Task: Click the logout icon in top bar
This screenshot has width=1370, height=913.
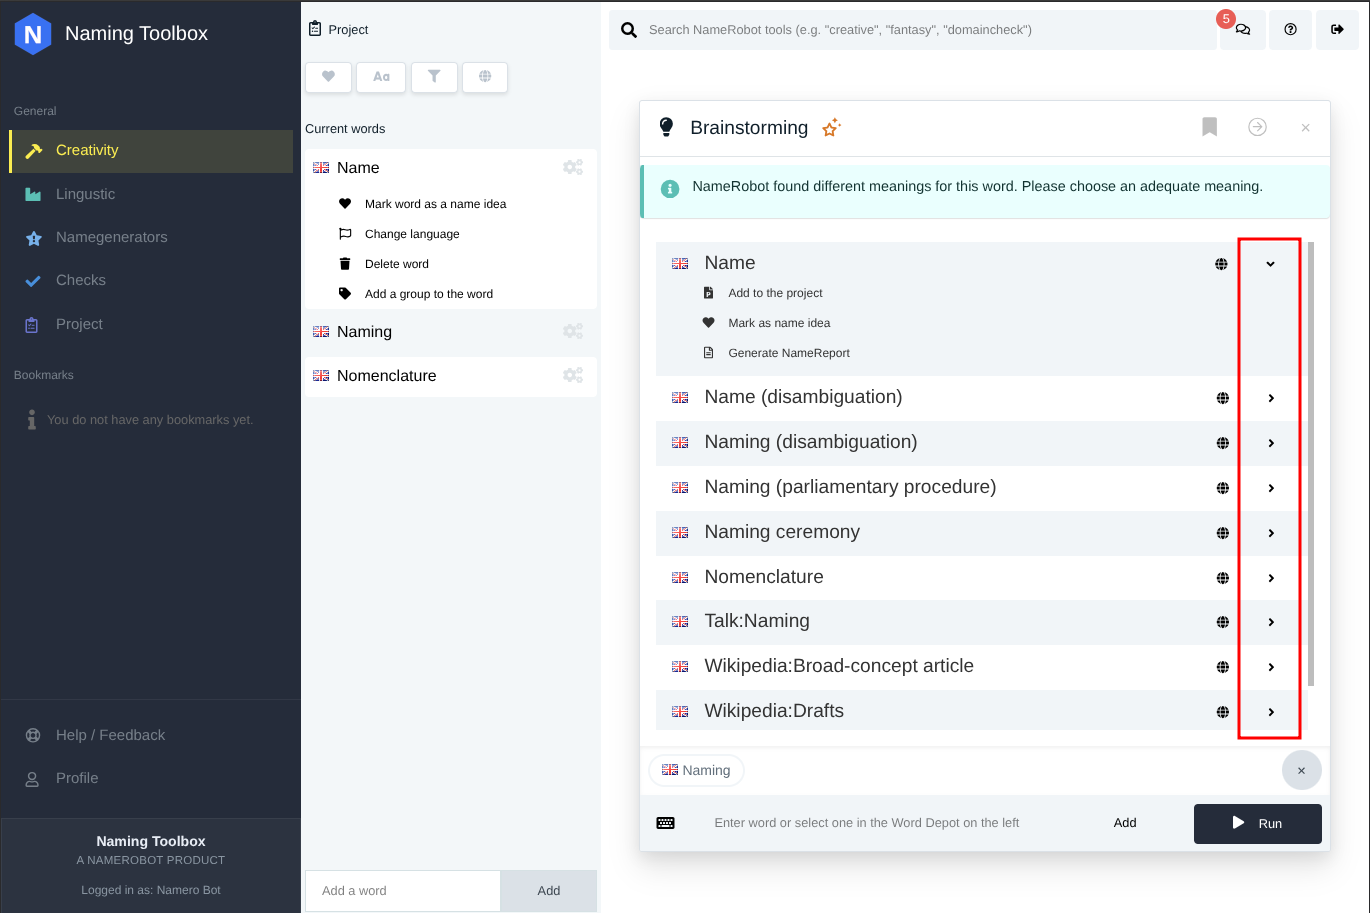Action: tap(1337, 30)
